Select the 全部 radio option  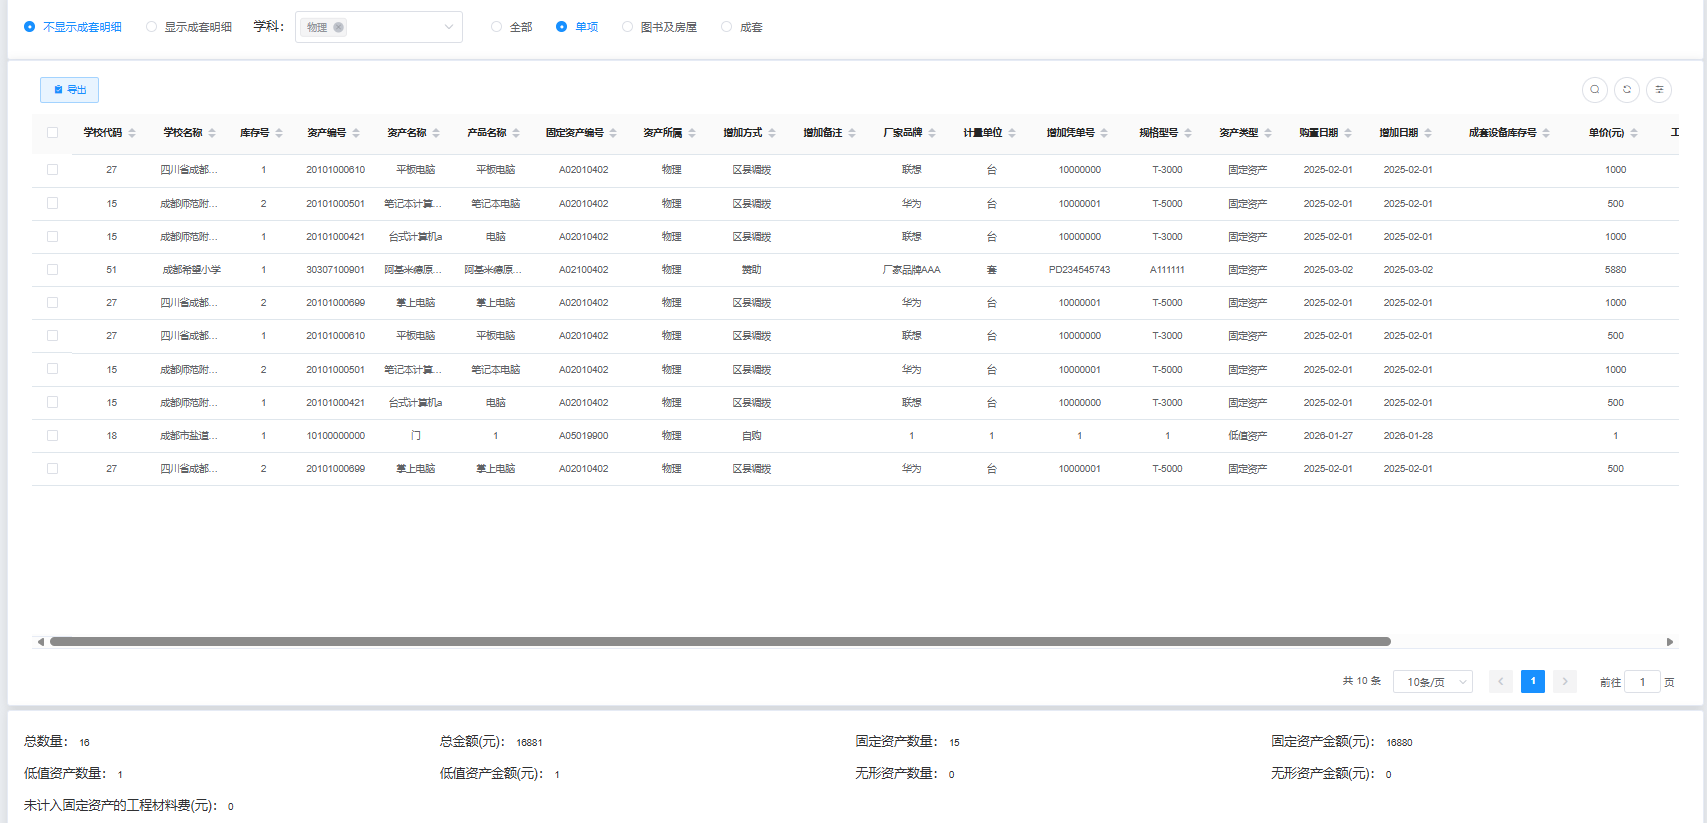[x=497, y=27]
